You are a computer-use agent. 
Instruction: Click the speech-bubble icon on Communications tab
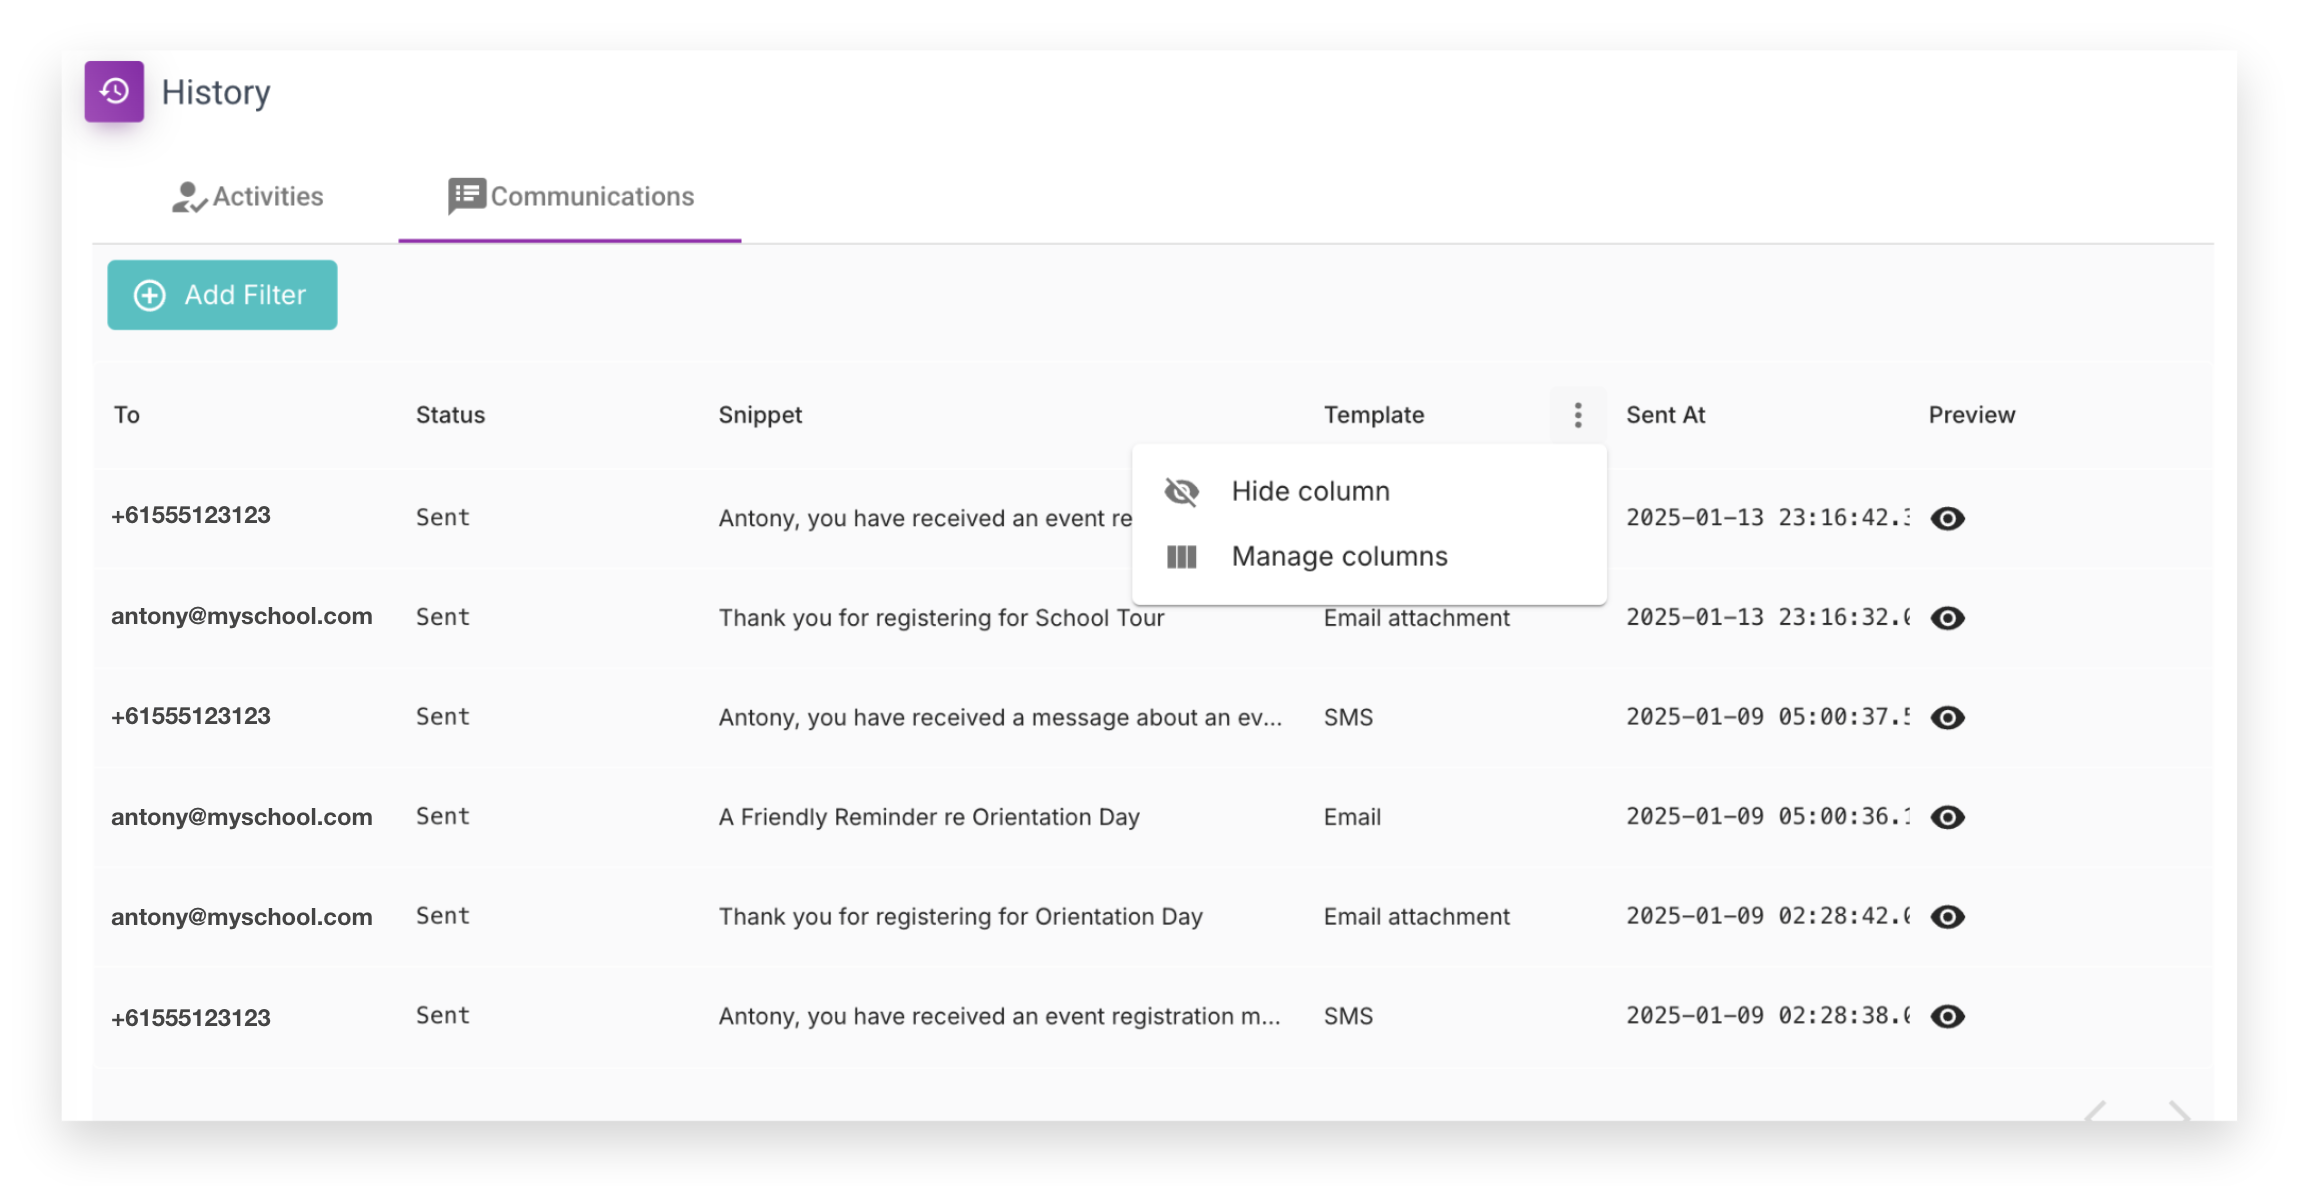[466, 195]
